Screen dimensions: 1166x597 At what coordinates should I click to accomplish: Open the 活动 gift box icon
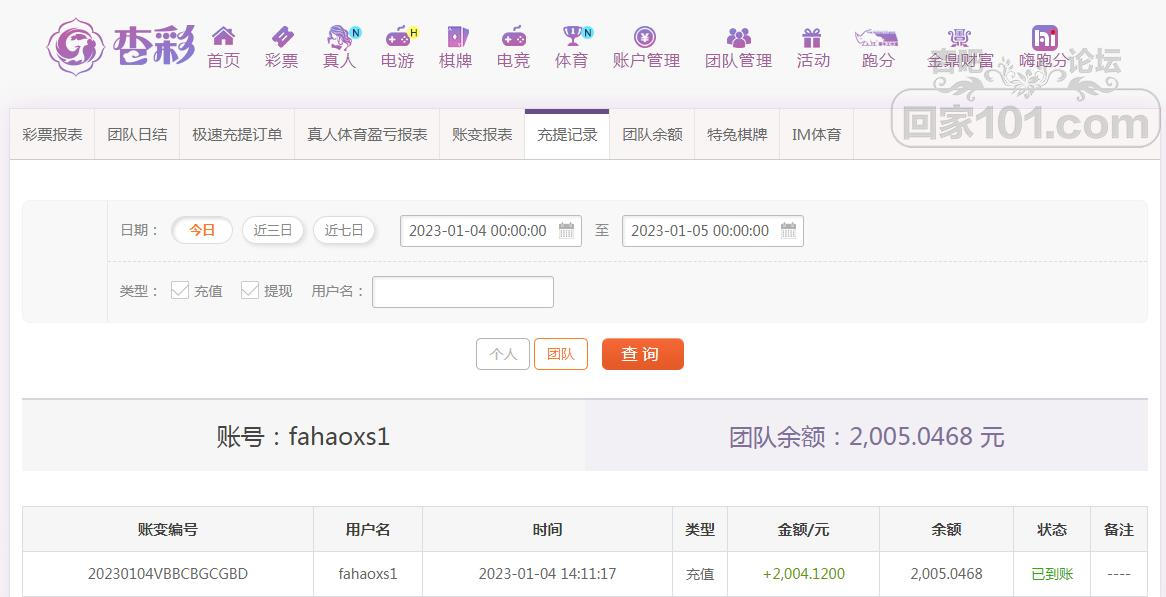[811, 36]
